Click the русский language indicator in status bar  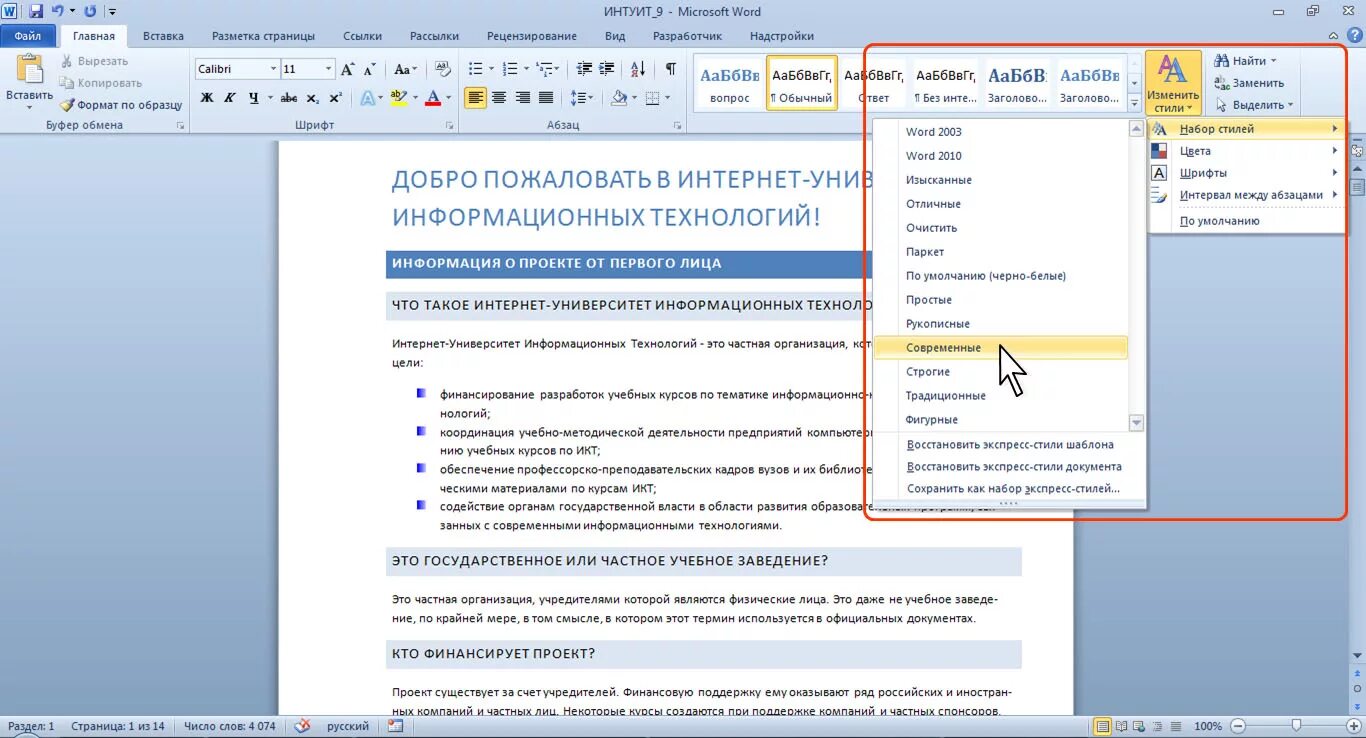[x=348, y=726]
